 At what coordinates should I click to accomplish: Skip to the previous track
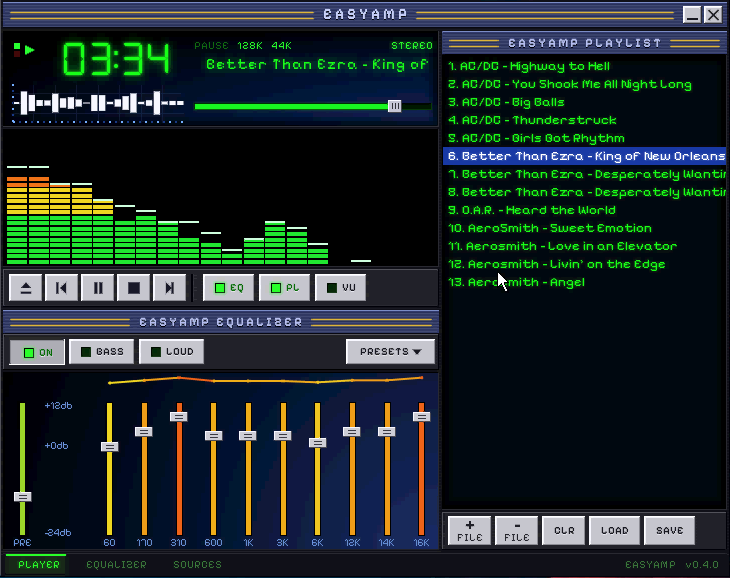(61, 288)
